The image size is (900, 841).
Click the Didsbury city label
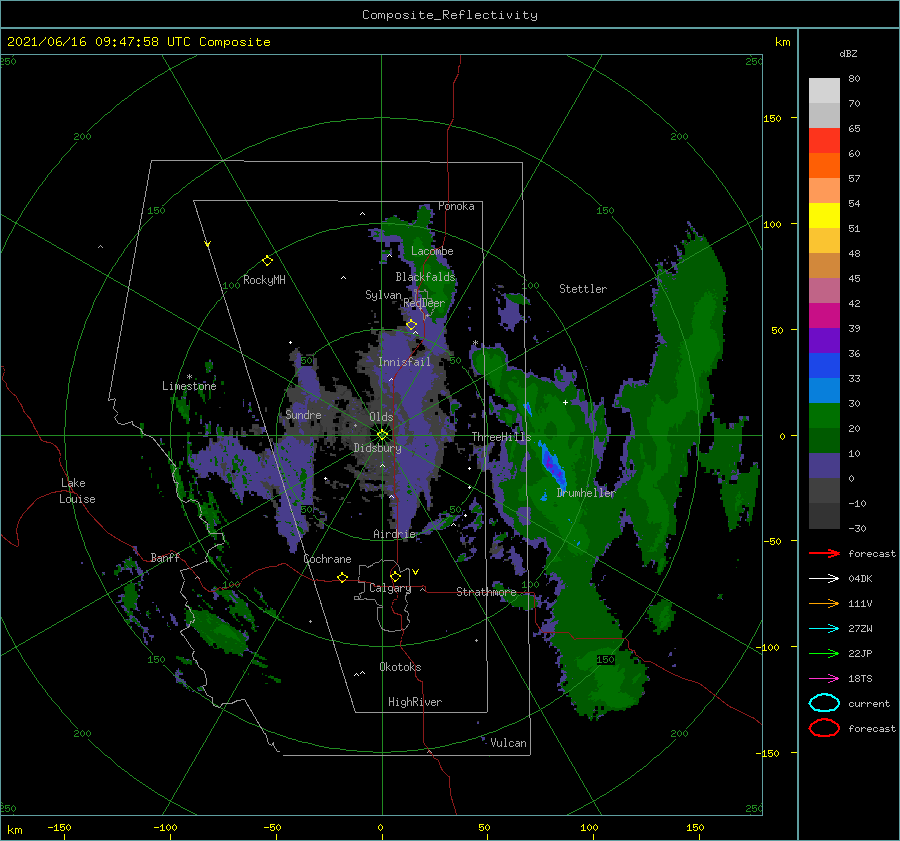(x=377, y=448)
